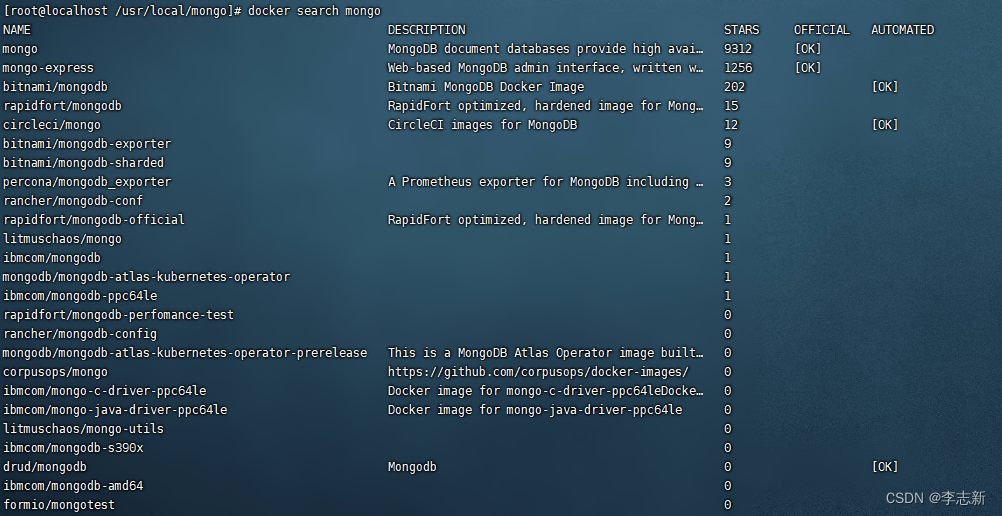Click 'bitnami/mongodb-exporter' name
Screen dimensions: 1002x516
(87, 144)
